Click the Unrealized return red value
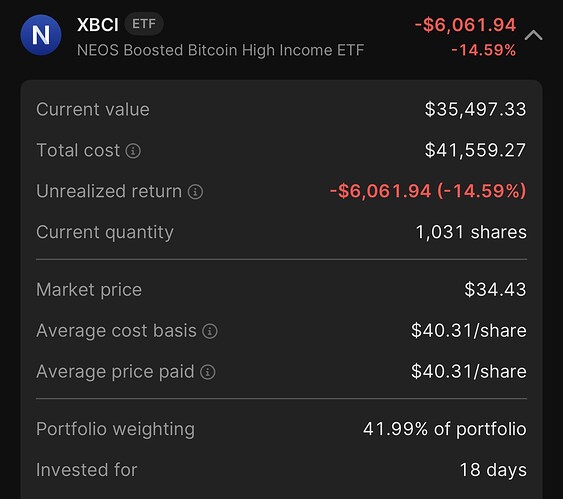 [428, 191]
